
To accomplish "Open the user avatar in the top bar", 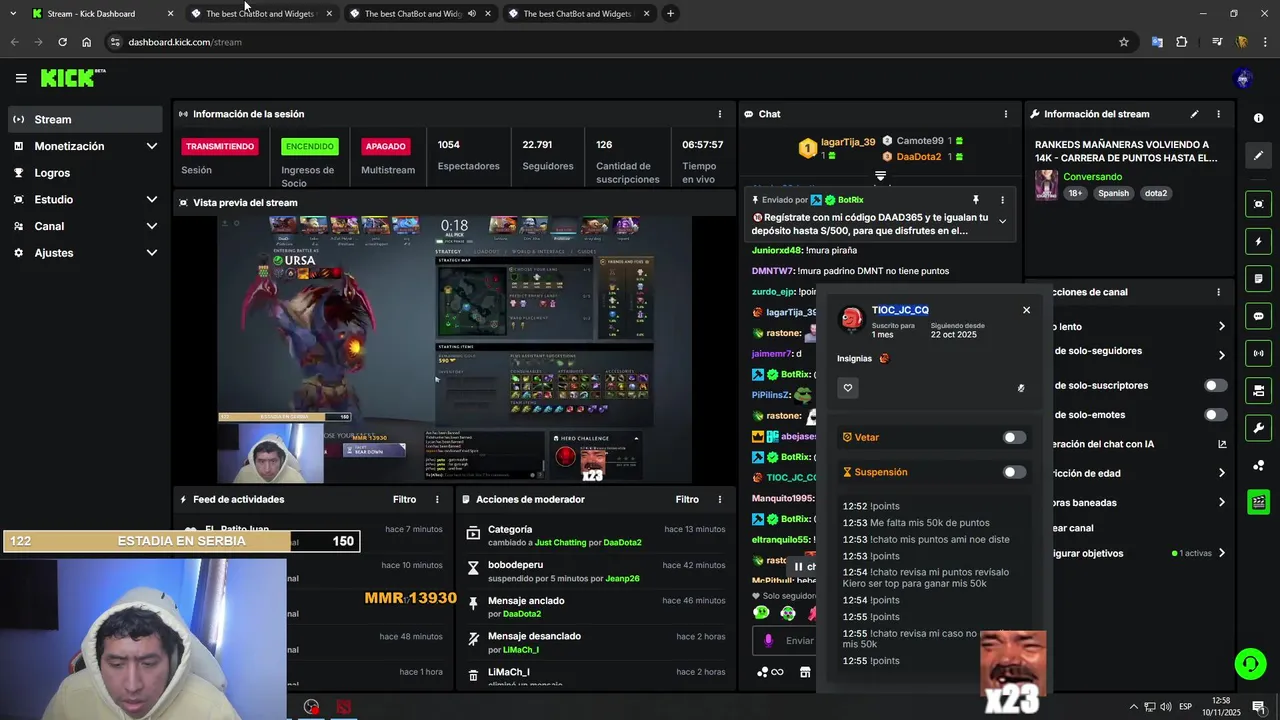I will (x=1243, y=78).
